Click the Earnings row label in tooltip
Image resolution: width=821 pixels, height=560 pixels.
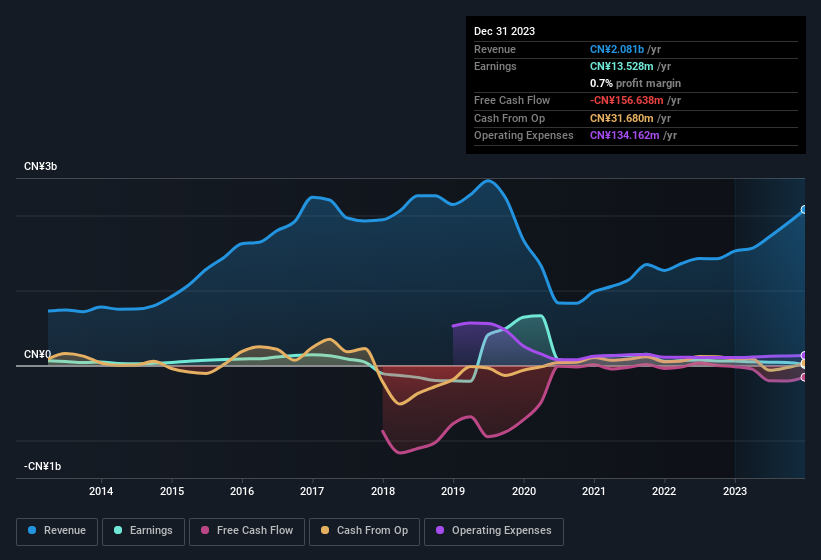(495, 66)
